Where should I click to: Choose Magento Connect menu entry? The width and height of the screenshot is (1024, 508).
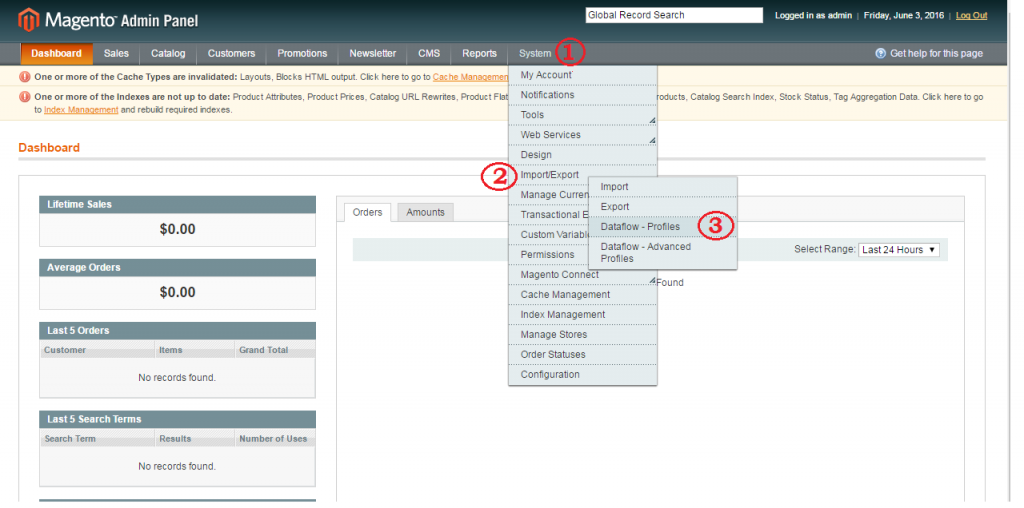coord(583,275)
